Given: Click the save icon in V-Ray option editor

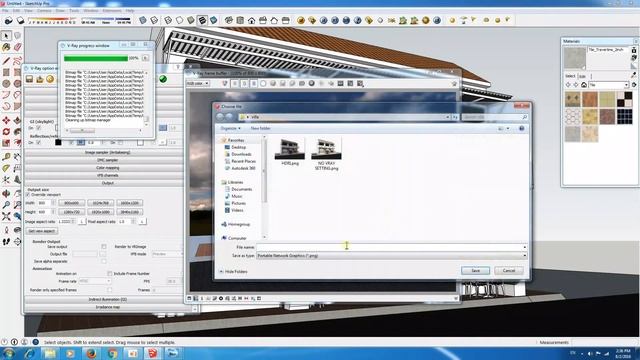Looking at the screenshot, I should (29, 79).
